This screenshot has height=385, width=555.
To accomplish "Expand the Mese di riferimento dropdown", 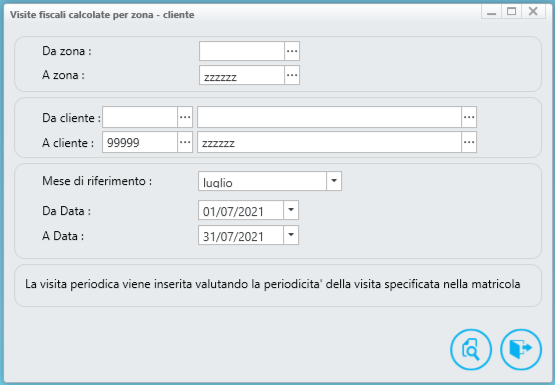I will pyautogui.click(x=334, y=181).
